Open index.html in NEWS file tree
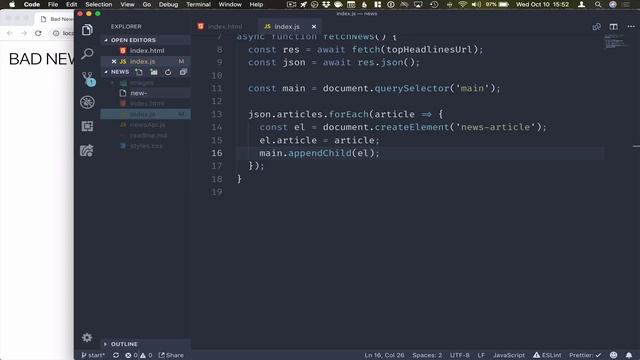Viewport: 640px width, 360px height. 146,103
